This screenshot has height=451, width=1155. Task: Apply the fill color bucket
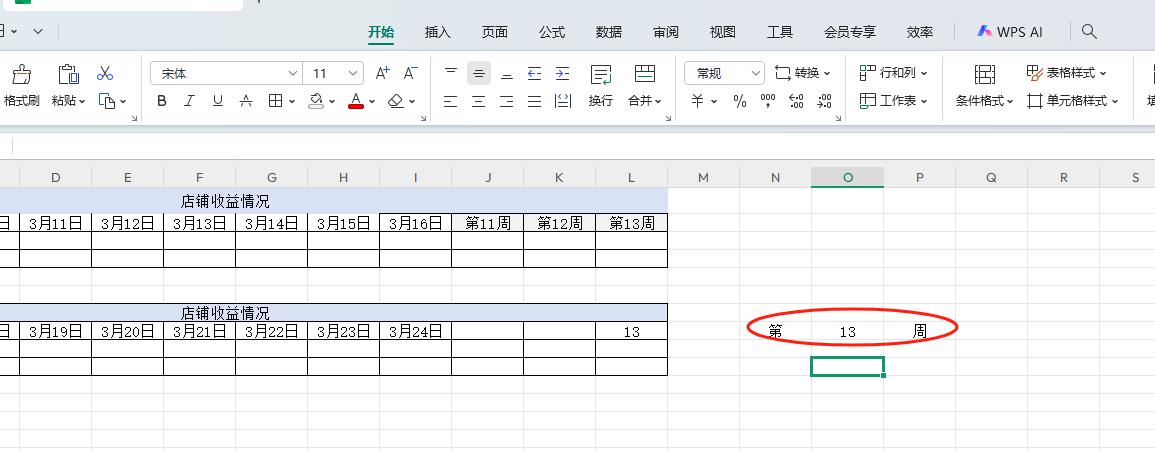(x=316, y=101)
